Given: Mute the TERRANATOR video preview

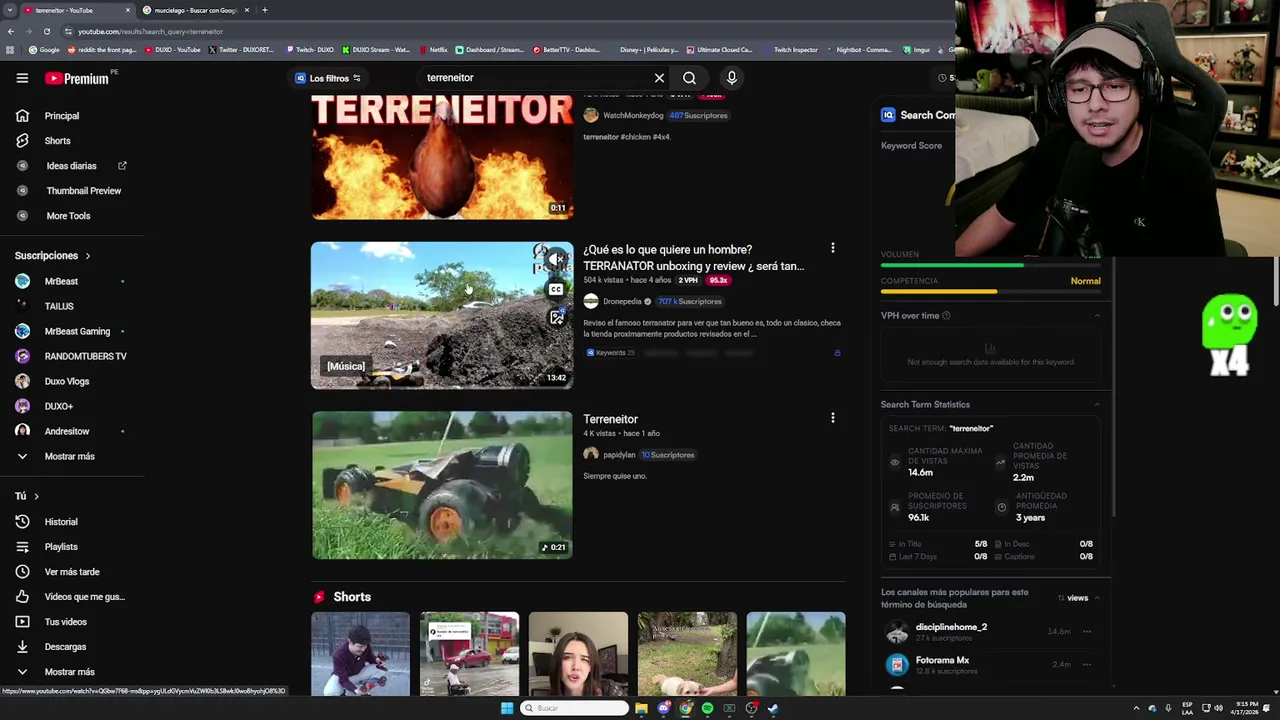Looking at the screenshot, I should click(556, 260).
